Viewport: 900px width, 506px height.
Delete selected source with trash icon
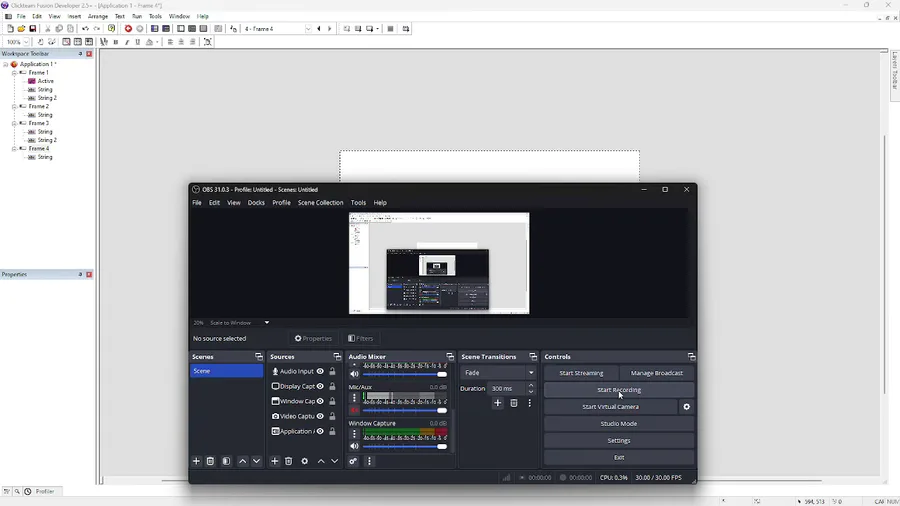pyautogui.click(x=289, y=461)
